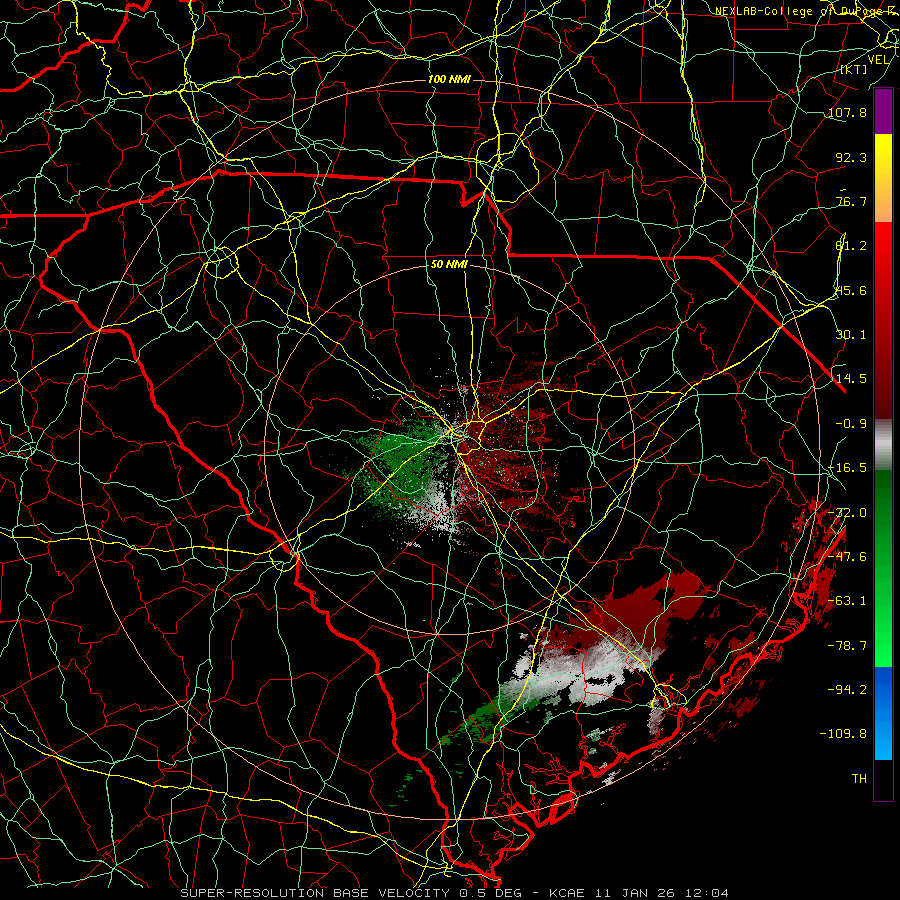The image size is (900, 900).
Task: Click the VEL legend title
Action: (879, 60)
